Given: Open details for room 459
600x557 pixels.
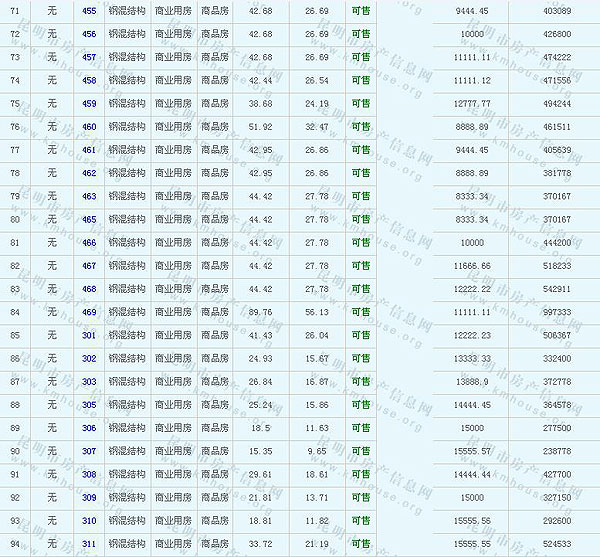Looking at the screenshot, I should pos(90,104).
